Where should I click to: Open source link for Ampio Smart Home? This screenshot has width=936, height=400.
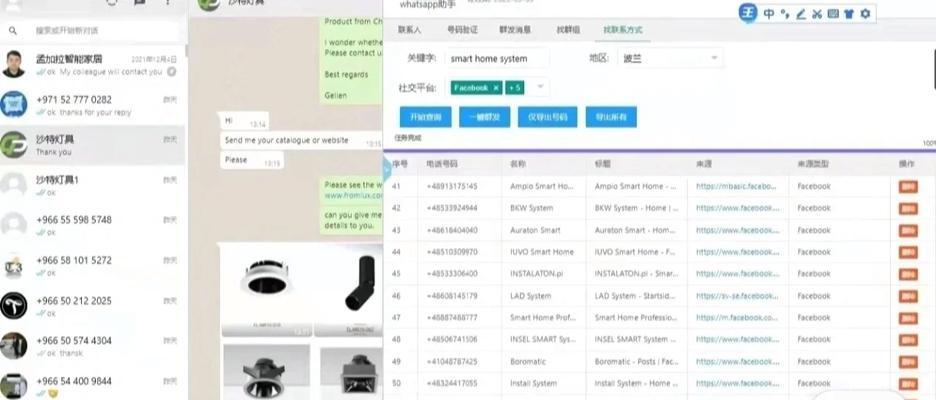pyautogui.click(x=737, y=187)
